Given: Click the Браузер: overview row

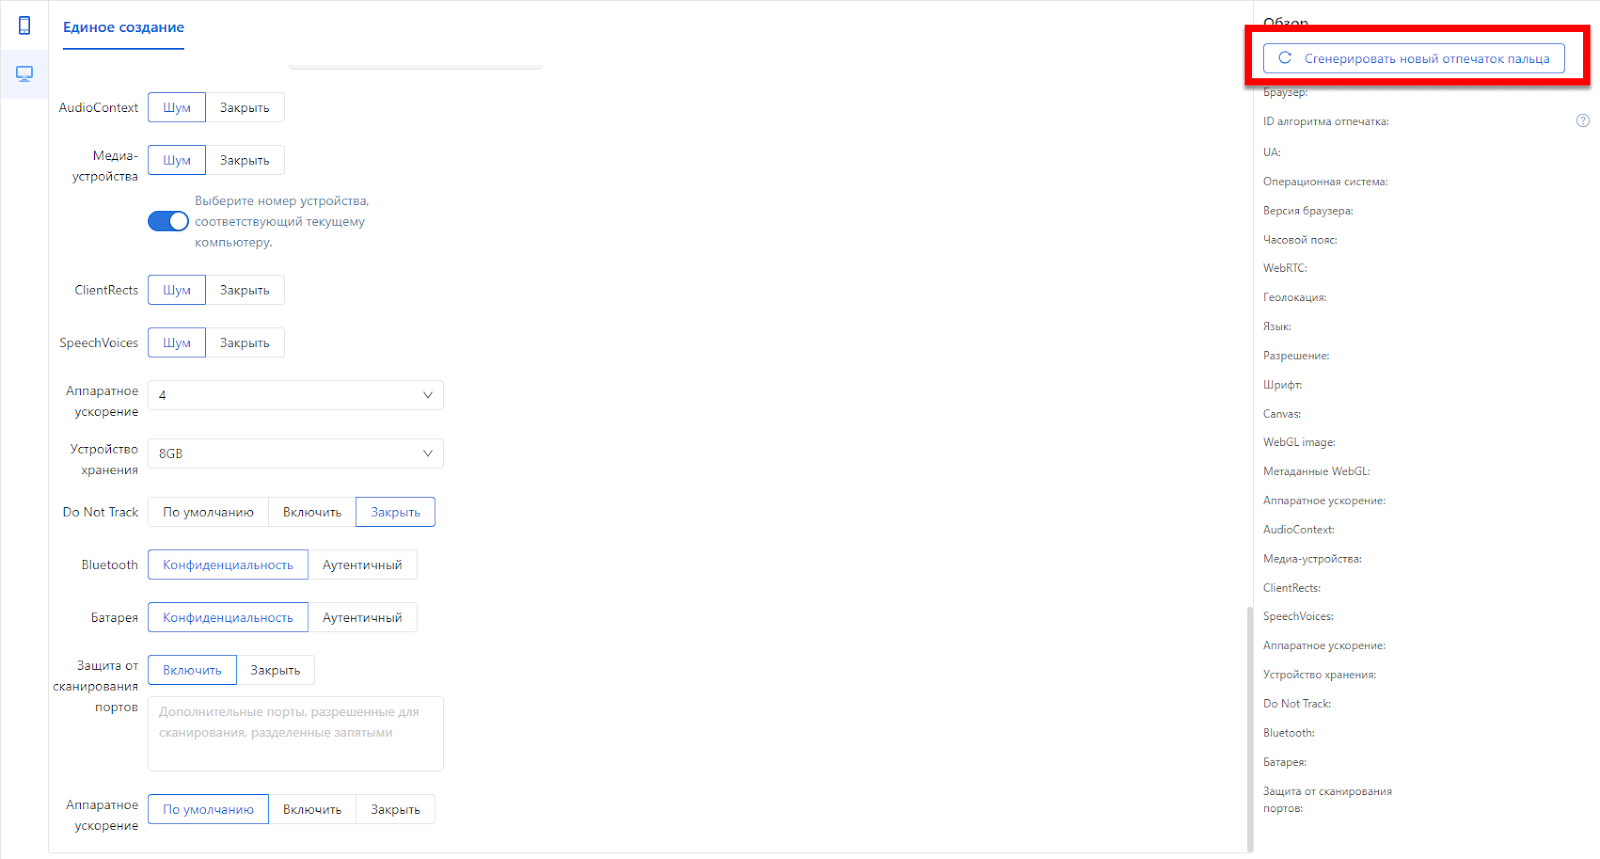Looking at the screenshot, I should tap(1285, 92).
